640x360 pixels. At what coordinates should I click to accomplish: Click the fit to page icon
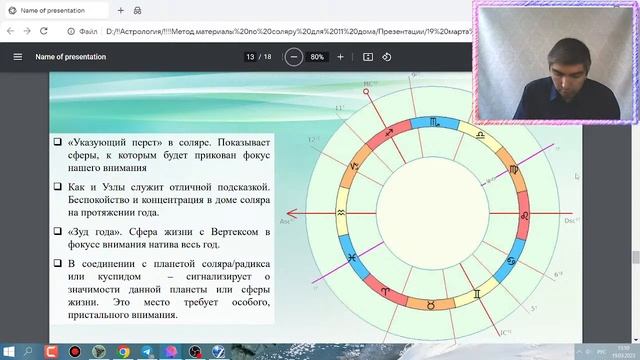[x=368, y=57]
